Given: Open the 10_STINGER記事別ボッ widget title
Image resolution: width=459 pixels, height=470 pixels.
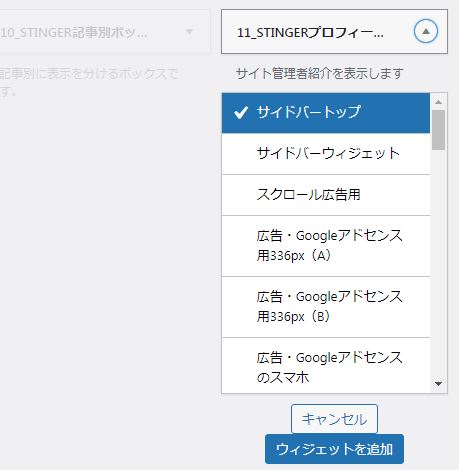Looking at the screenshot, I should coord(74,33).
